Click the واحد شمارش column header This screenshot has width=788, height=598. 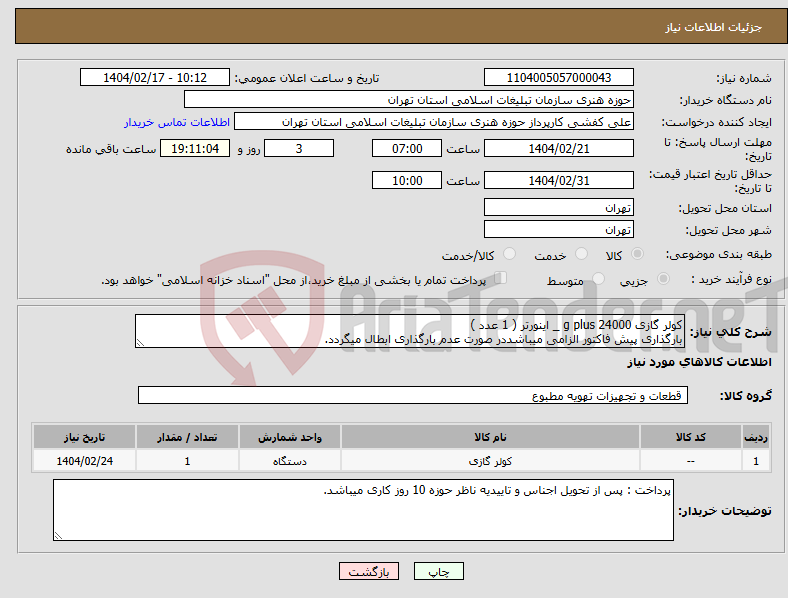click(x=289, y=437)
